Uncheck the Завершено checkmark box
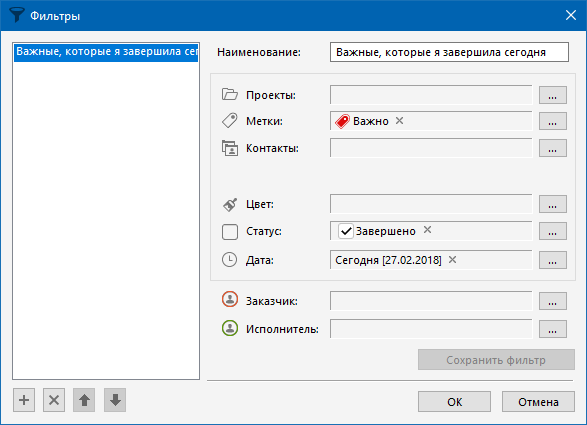Image resolution: width=587 pixels, height=425 pixels. [x=346, y=231]
